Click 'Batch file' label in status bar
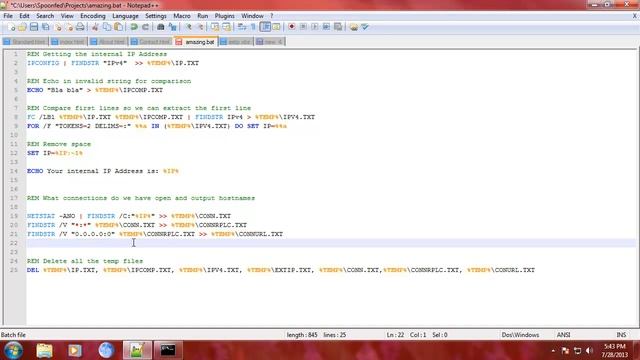The height and width of the screenshot is (360, 640). coord(13,335)
